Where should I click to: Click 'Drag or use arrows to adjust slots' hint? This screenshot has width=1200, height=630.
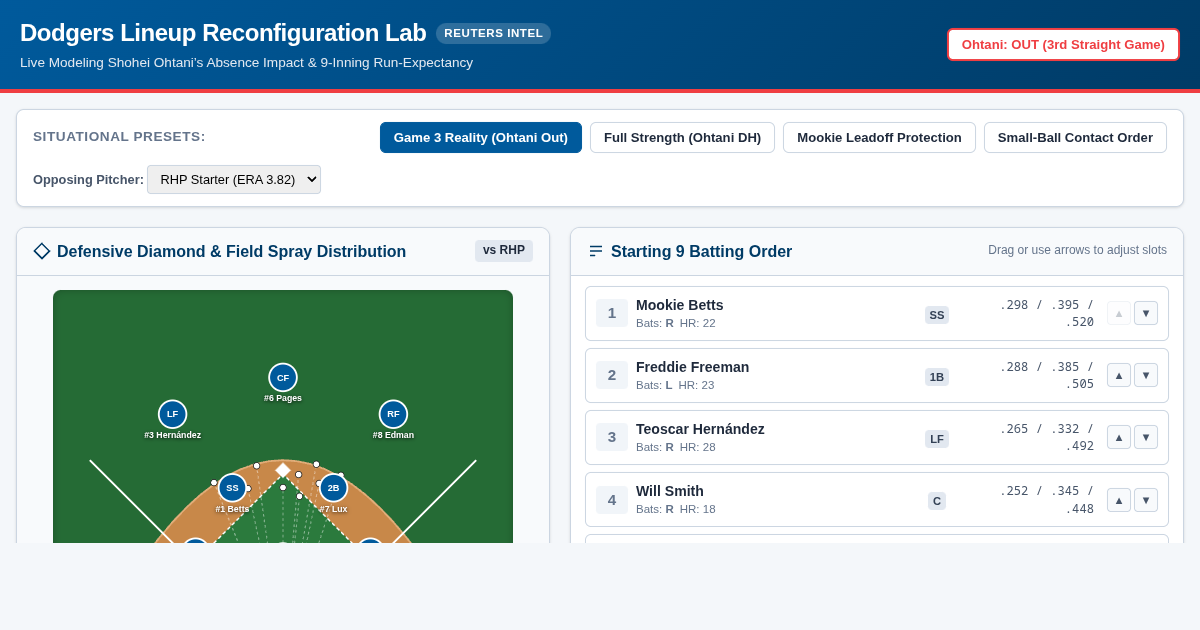pyautogui.click(x=1077, y=250)
